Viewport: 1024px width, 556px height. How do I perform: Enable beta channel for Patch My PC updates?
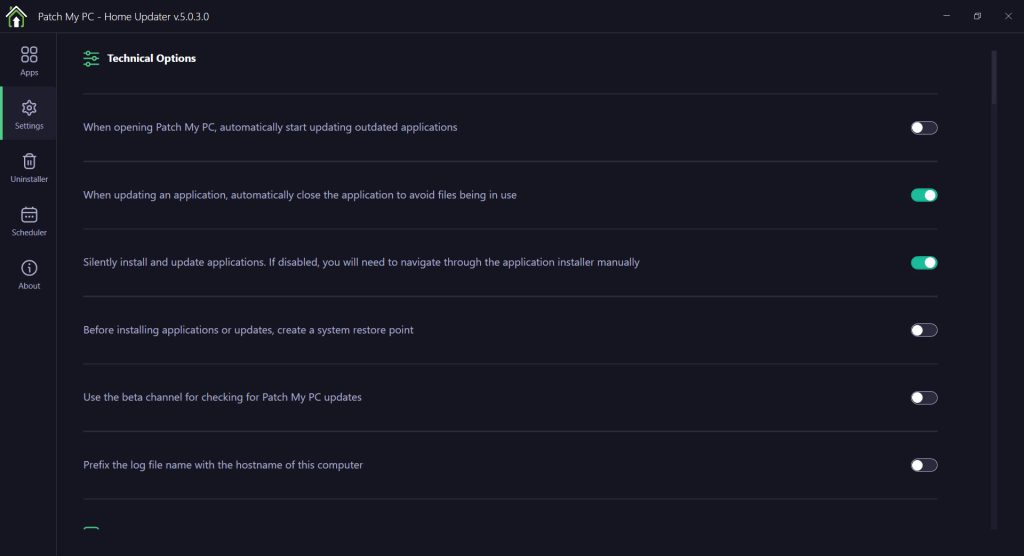pos(924,398)
